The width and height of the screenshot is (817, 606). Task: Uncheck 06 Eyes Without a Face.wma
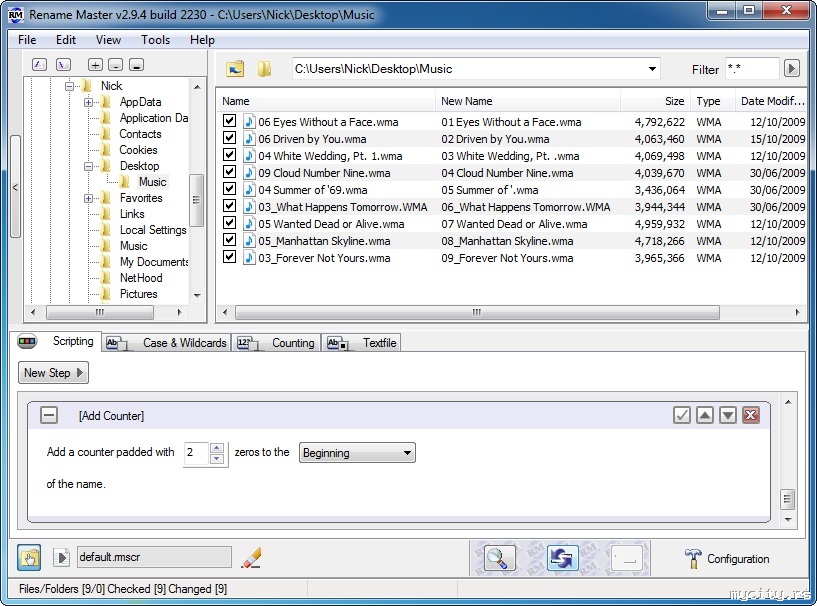coord(230,122)
